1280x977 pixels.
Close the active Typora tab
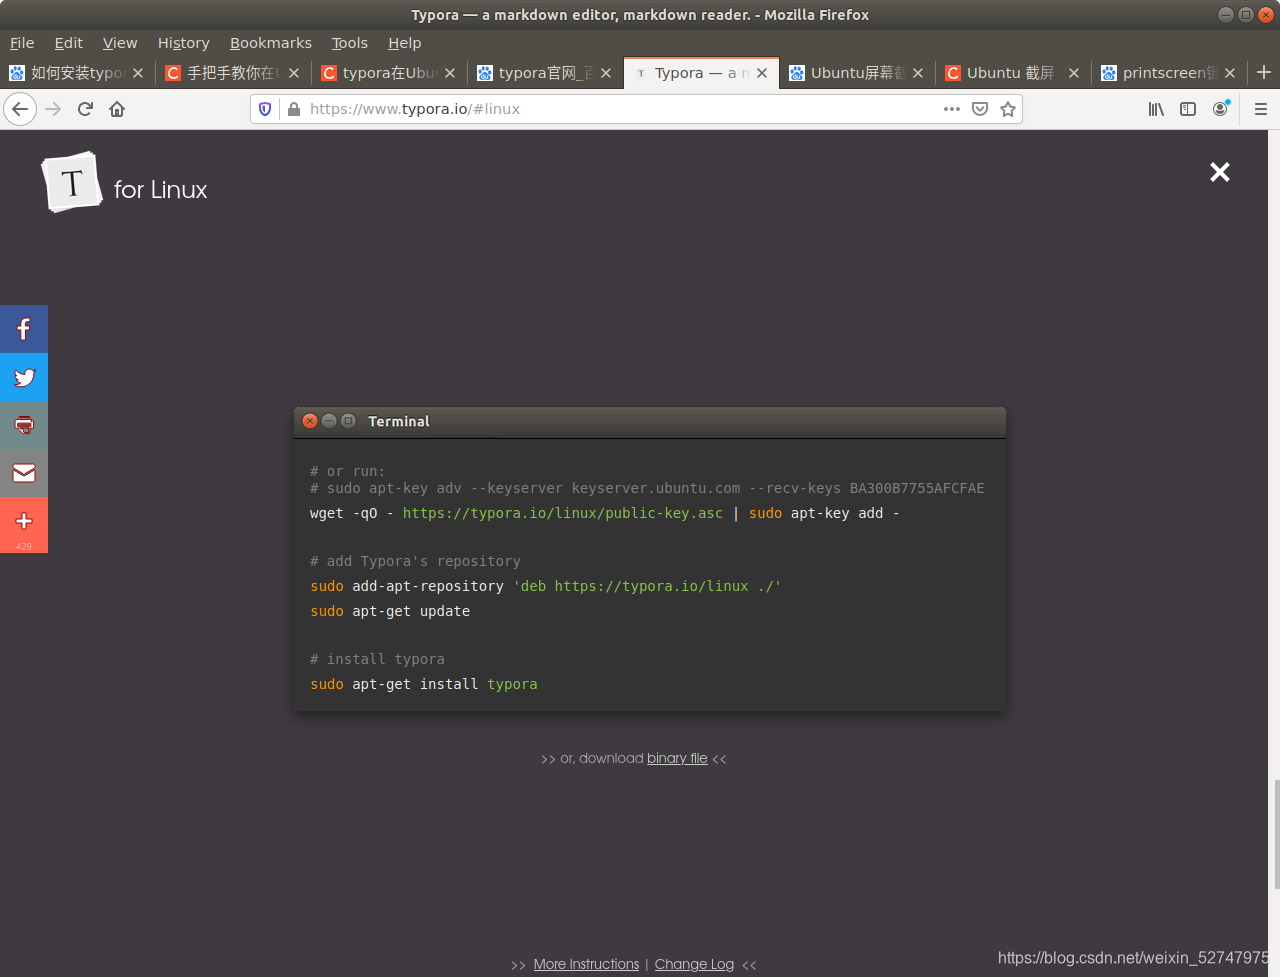click(762, 73)
